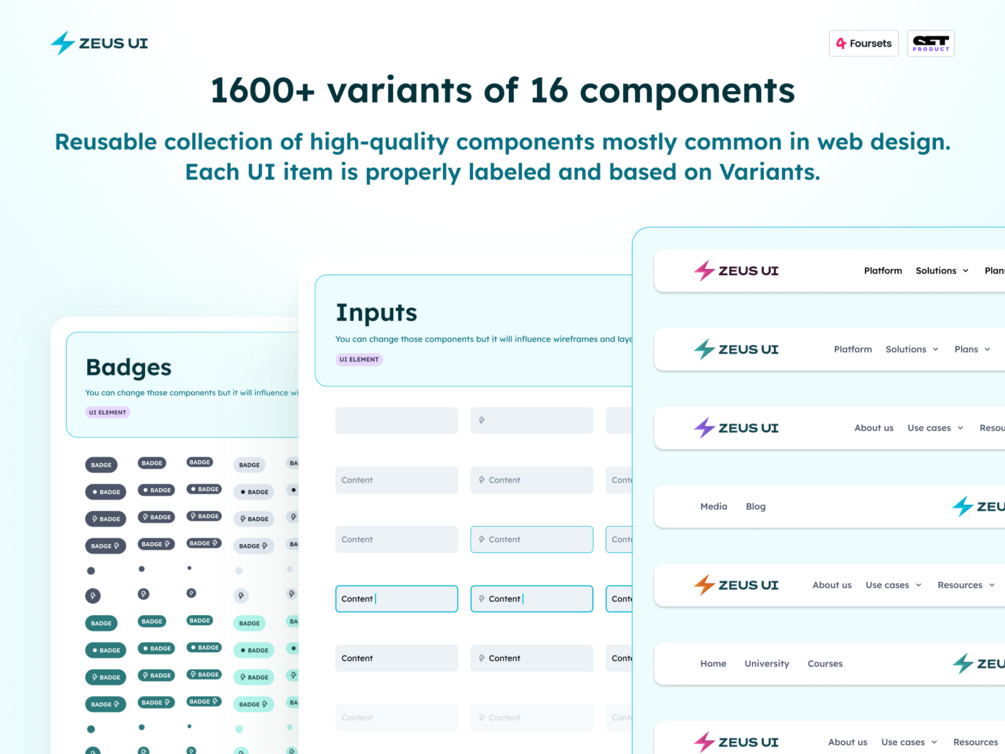
Task: Click teal-outlined input with grey Content placeholder and icon
Action: point(531,539)
